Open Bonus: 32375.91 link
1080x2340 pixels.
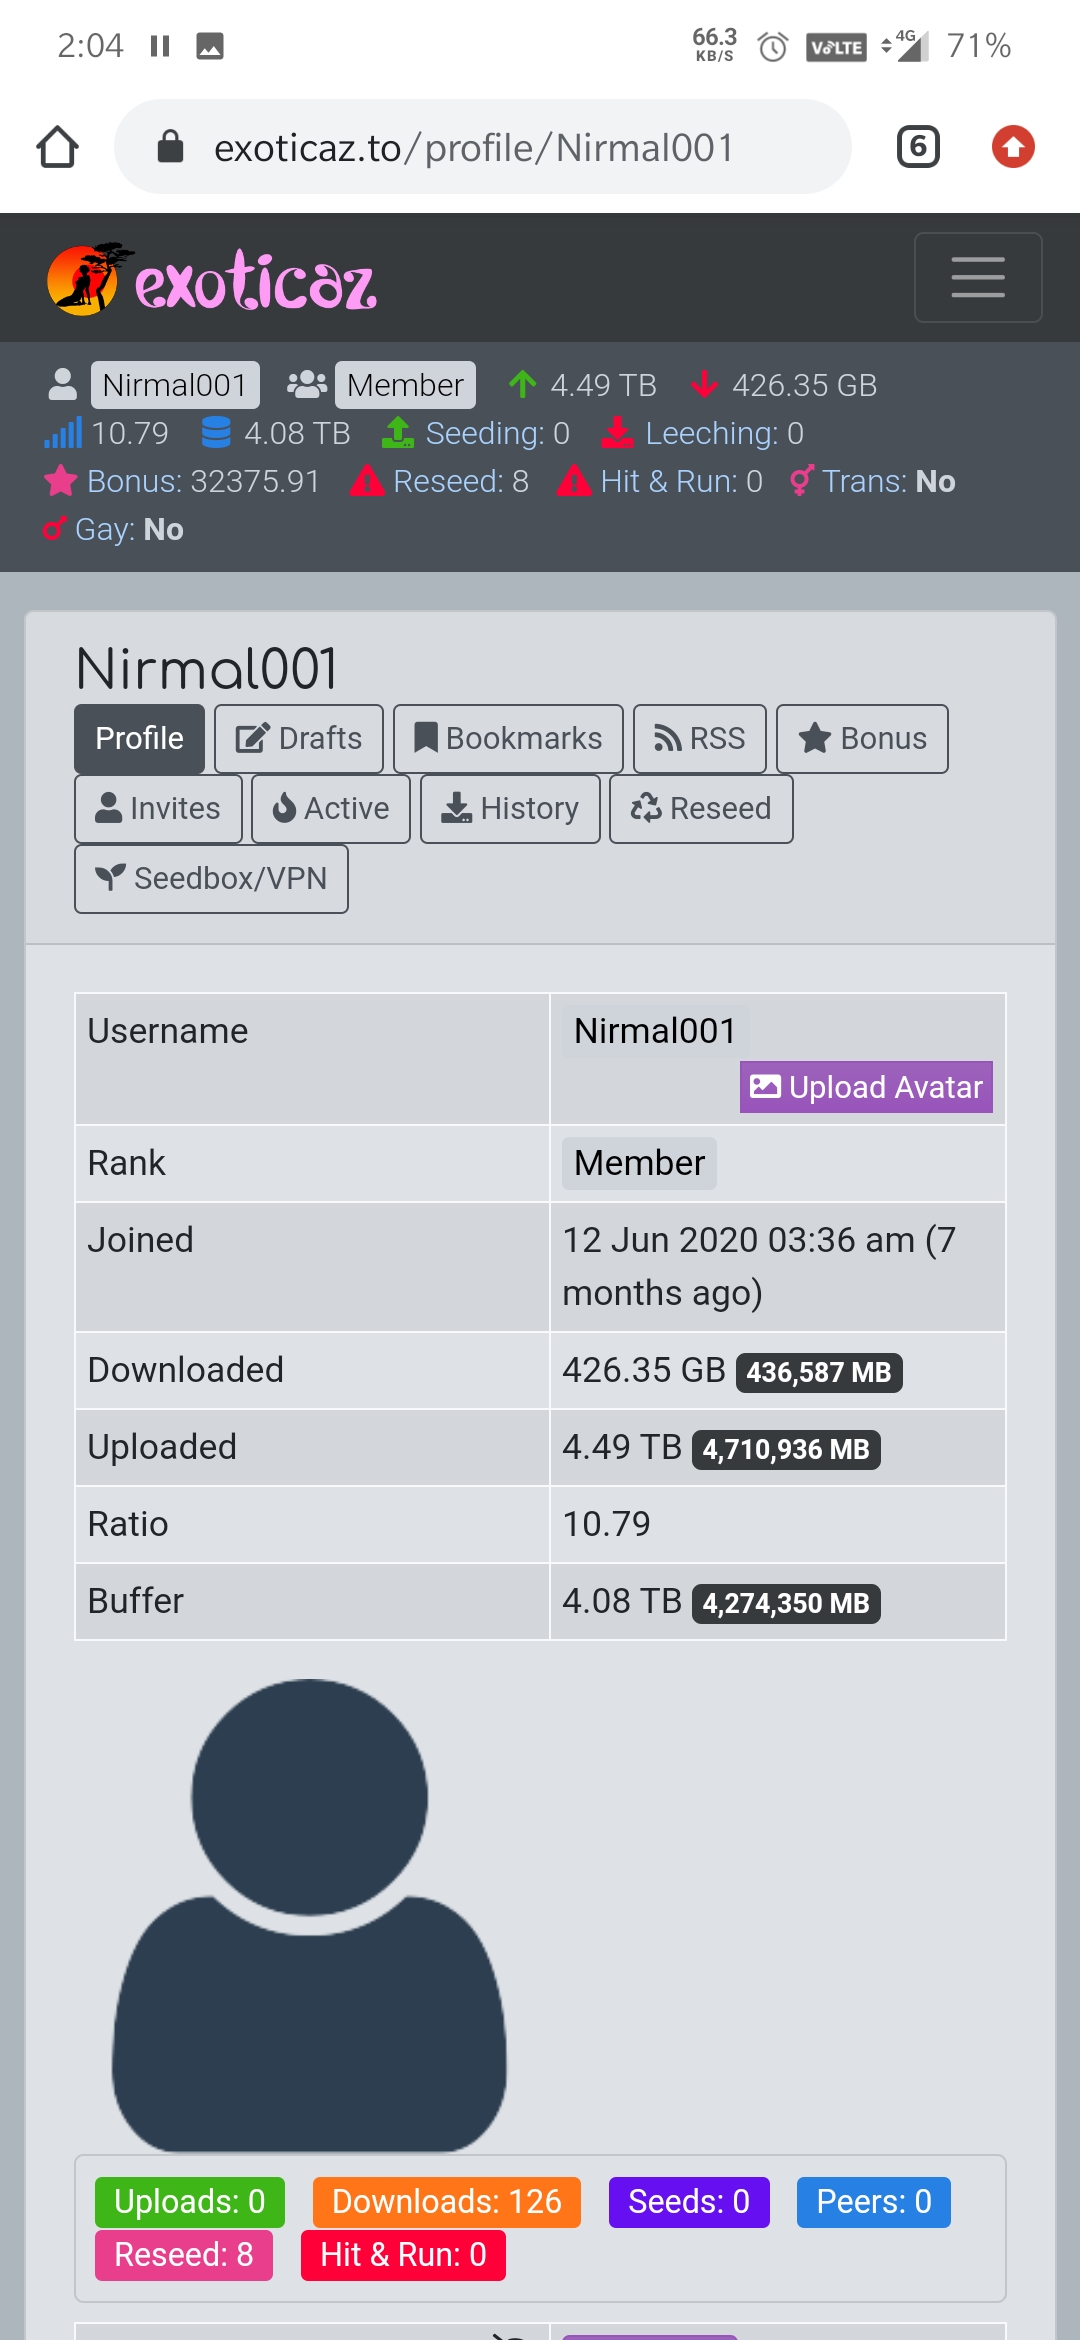pyautogui.click(x=203, y=481)
